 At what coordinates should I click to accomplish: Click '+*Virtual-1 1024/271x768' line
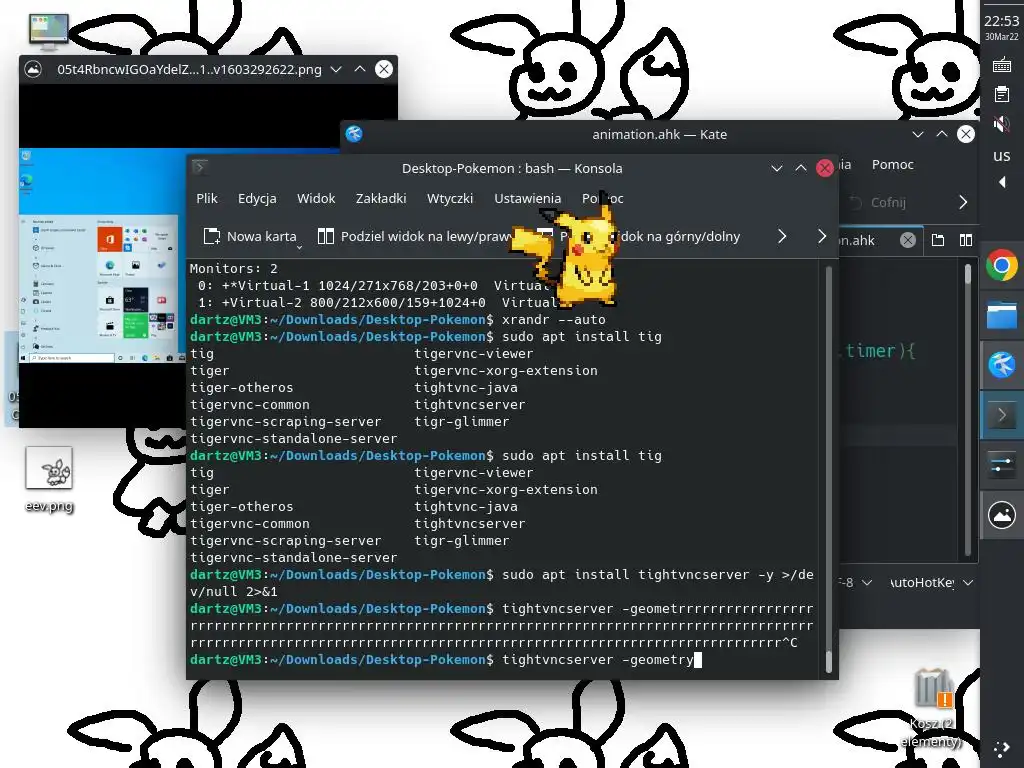pyautogui.click(x=349, y=285)
